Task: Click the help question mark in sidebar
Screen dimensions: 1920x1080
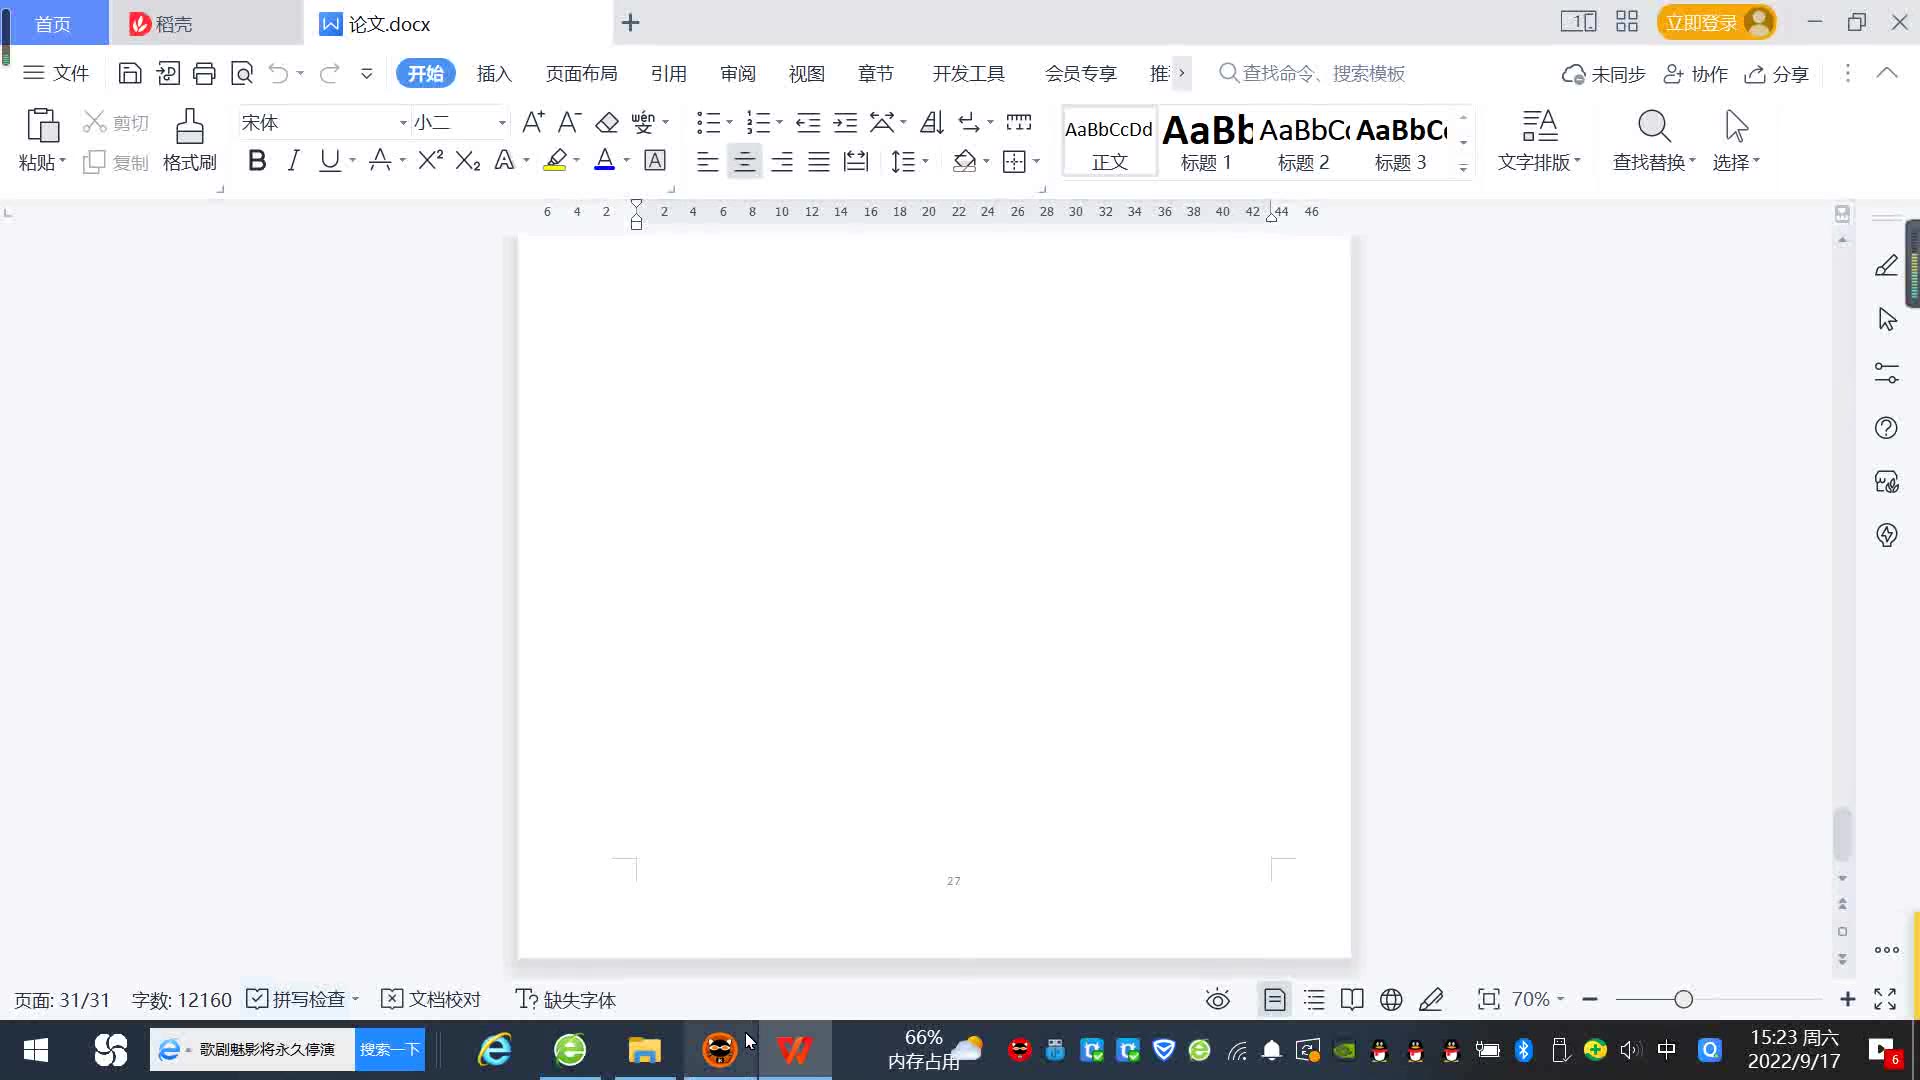Action: [1886, 428]
